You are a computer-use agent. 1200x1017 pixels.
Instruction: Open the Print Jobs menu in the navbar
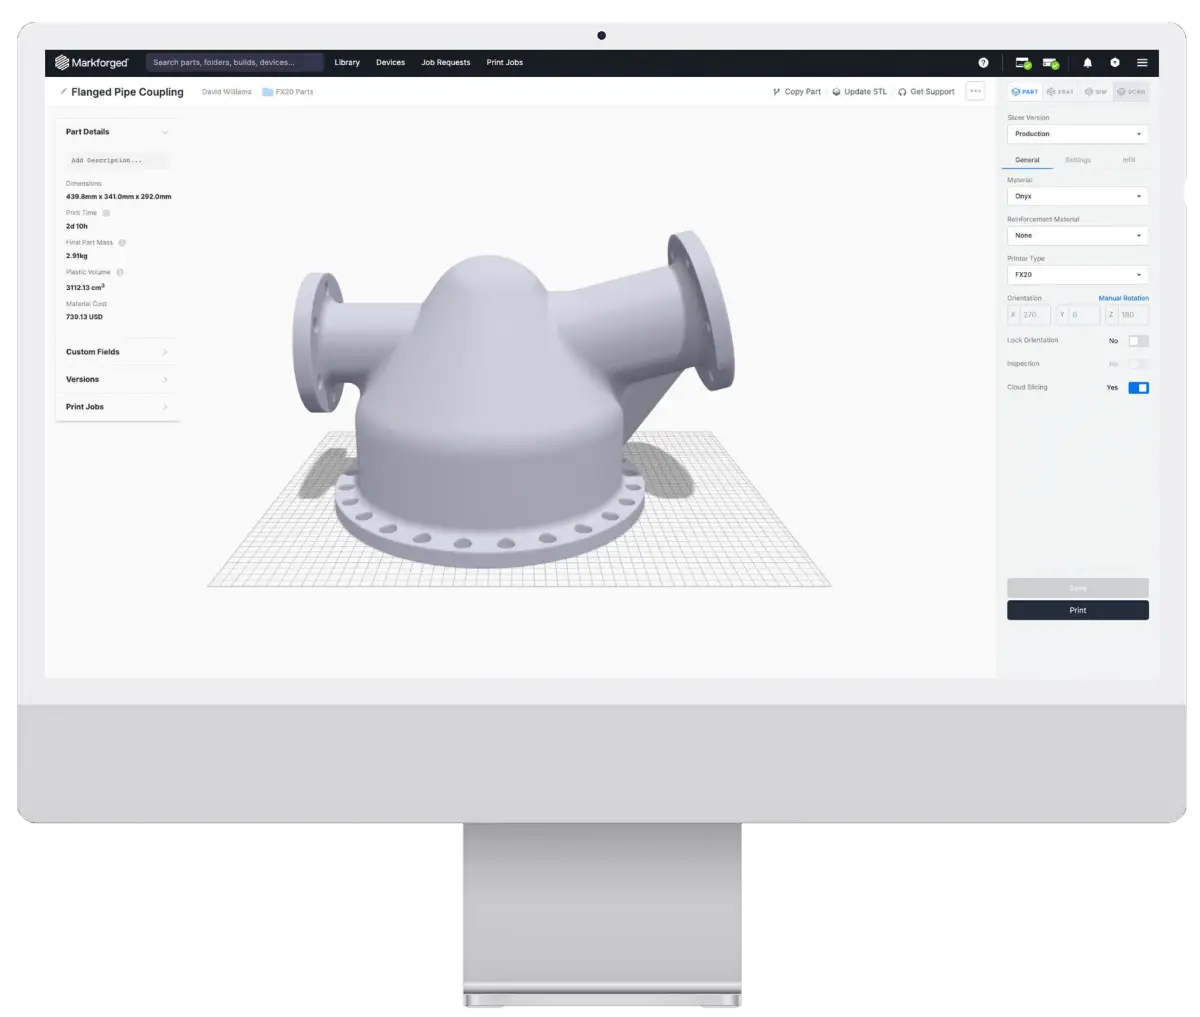click(x=505, y=62)
